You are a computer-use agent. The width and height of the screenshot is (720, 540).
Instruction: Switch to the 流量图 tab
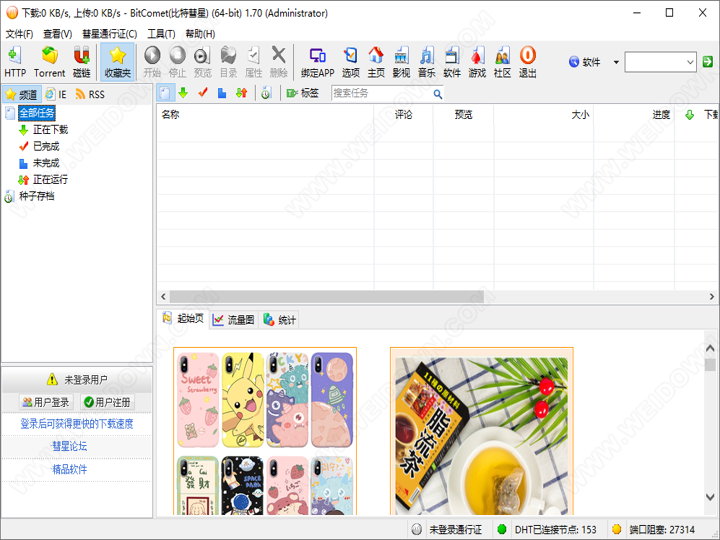point(233,320)
